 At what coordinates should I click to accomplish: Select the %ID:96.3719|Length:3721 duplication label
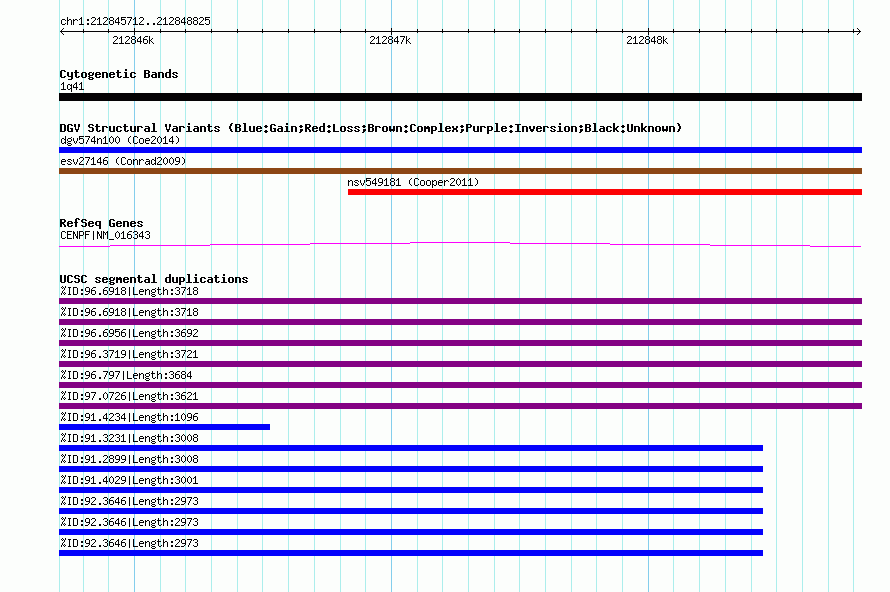[x=129, y=354]
